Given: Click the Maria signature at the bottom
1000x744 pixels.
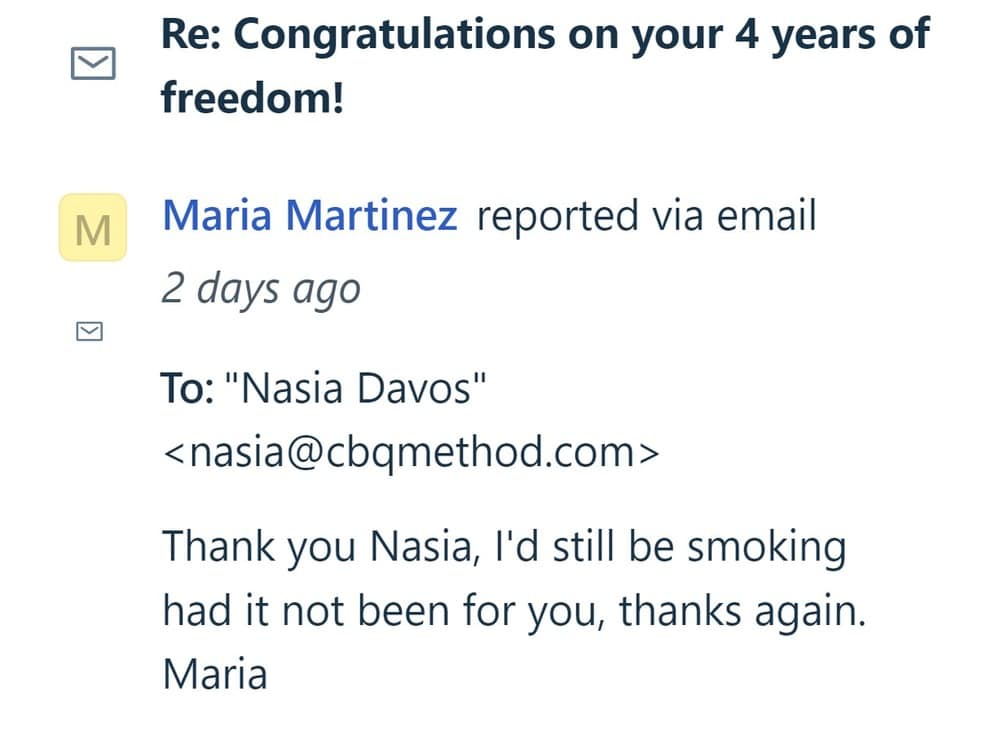Looking at the screenshot, I should 215,673.
